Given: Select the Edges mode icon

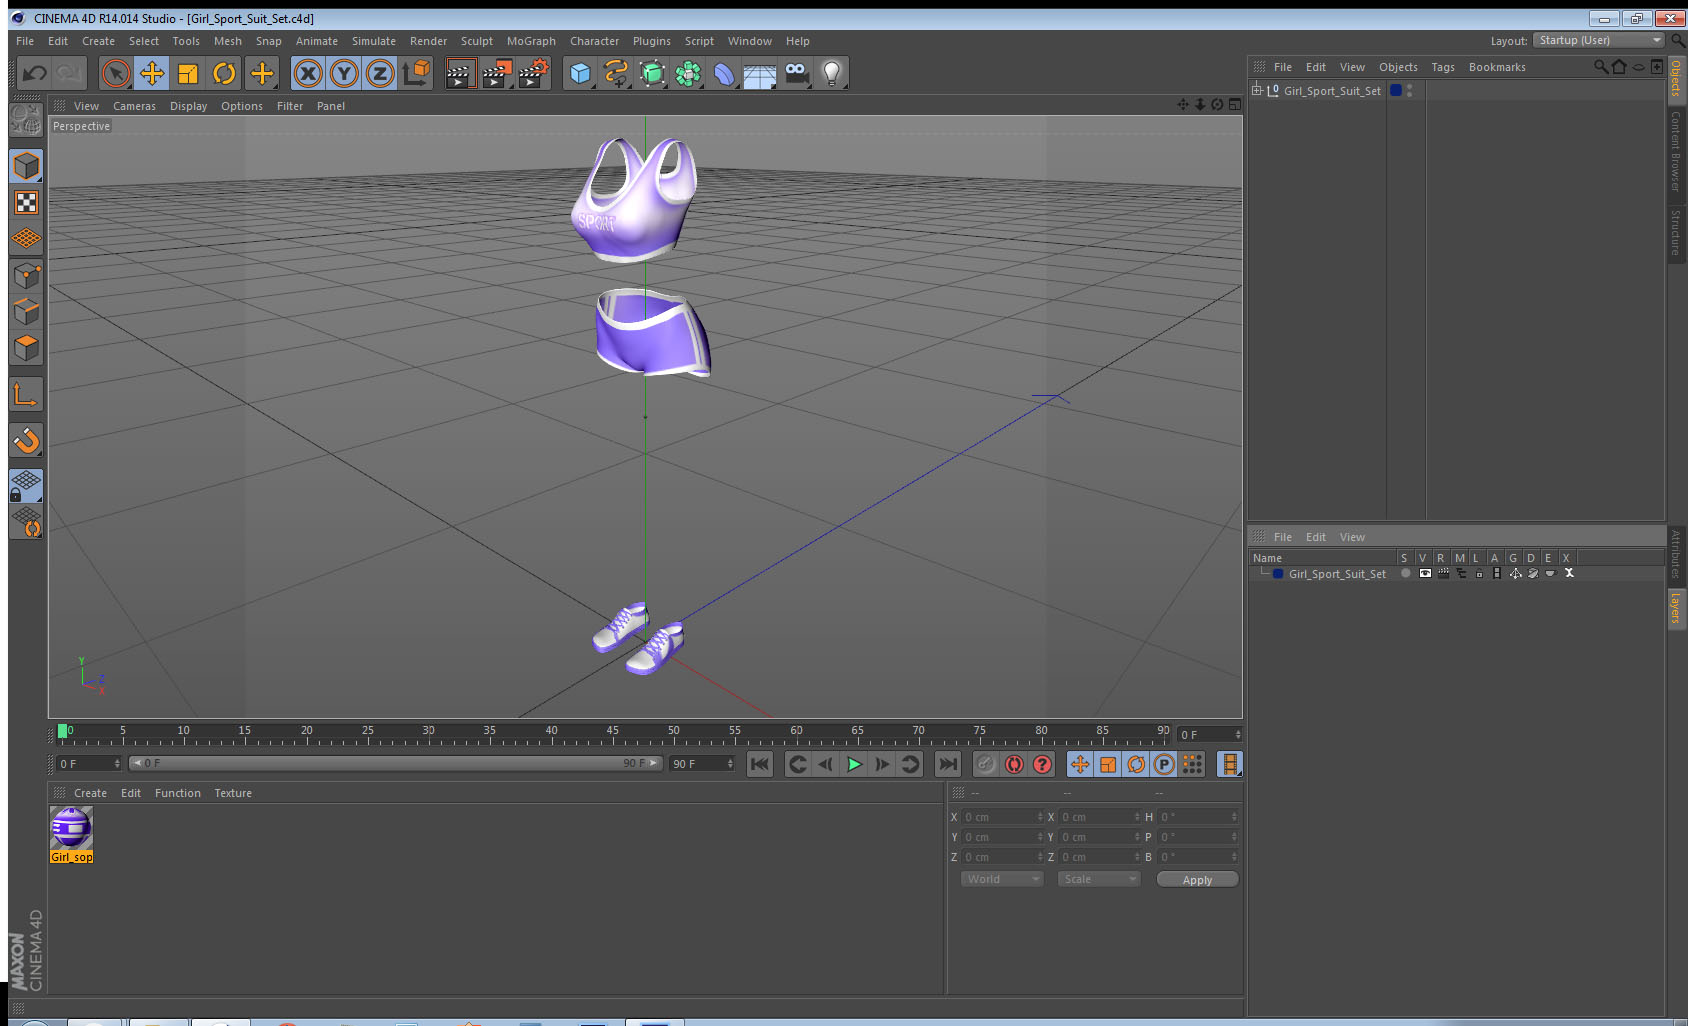Looking at the screenshot, I should pyautogui.click(x=26, y=311).
